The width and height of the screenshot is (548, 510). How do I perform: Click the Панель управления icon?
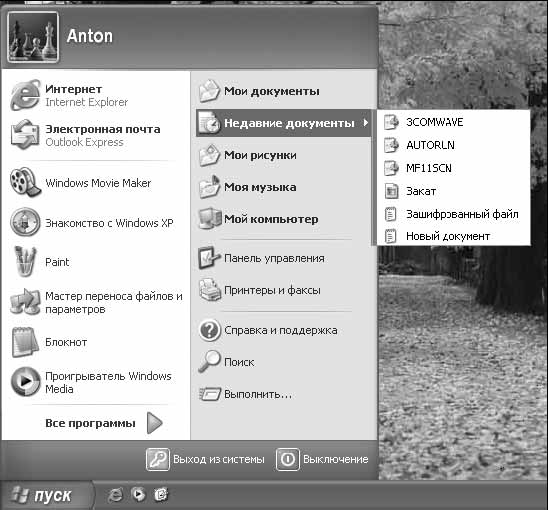click(x=209, y=258)
